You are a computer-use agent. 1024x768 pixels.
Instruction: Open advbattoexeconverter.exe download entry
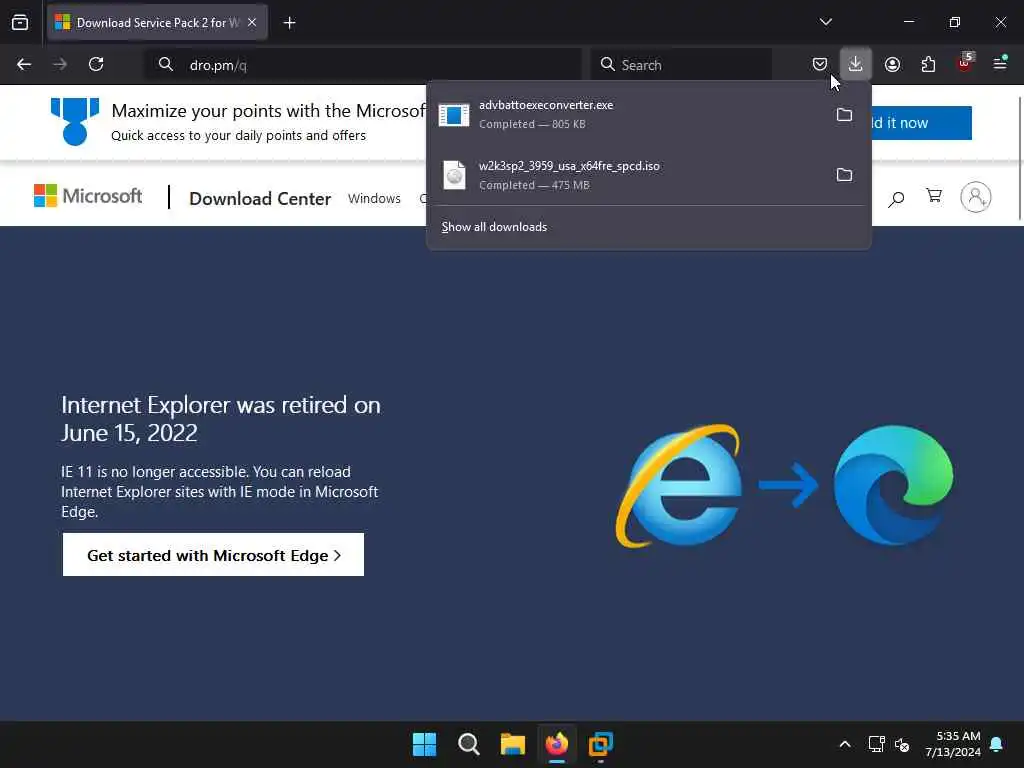coord(627,114)
